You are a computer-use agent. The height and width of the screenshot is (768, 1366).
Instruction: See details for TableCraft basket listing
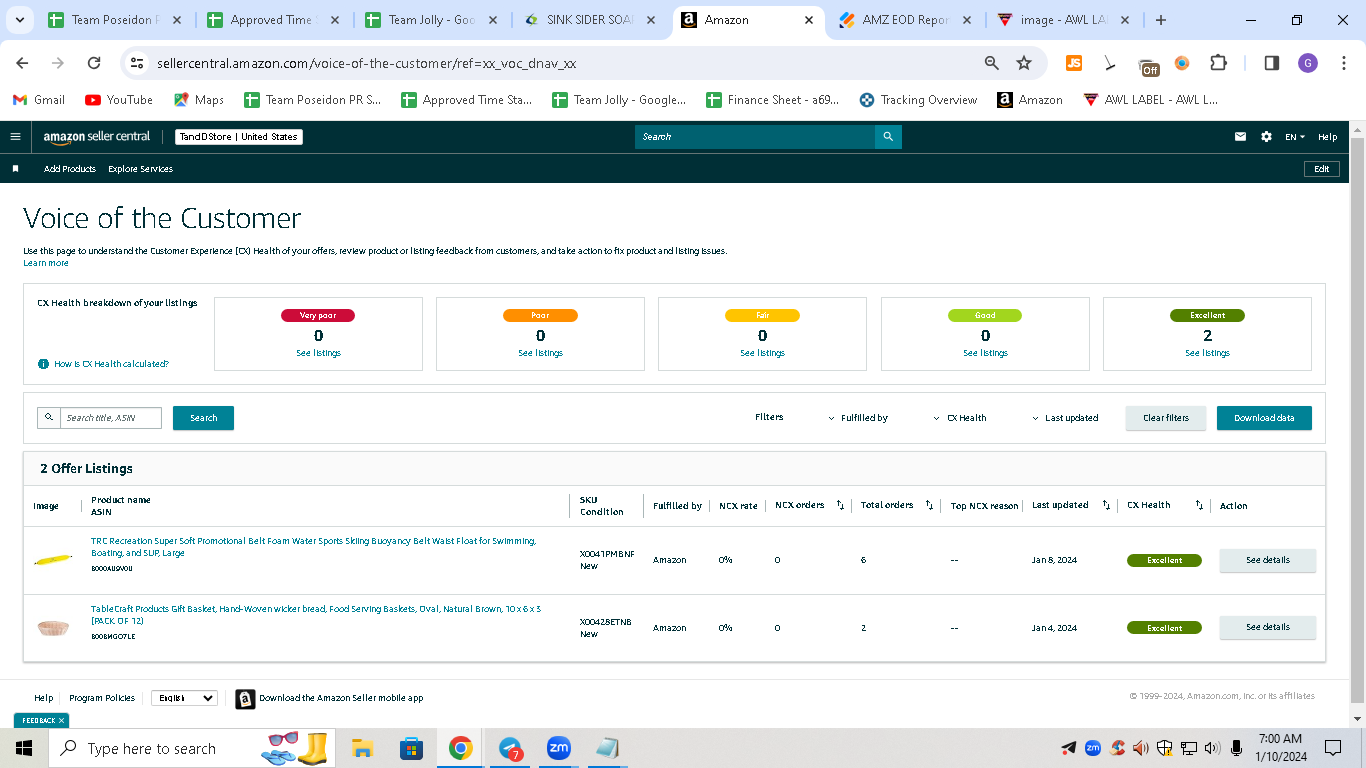[x=1268, y=627]
